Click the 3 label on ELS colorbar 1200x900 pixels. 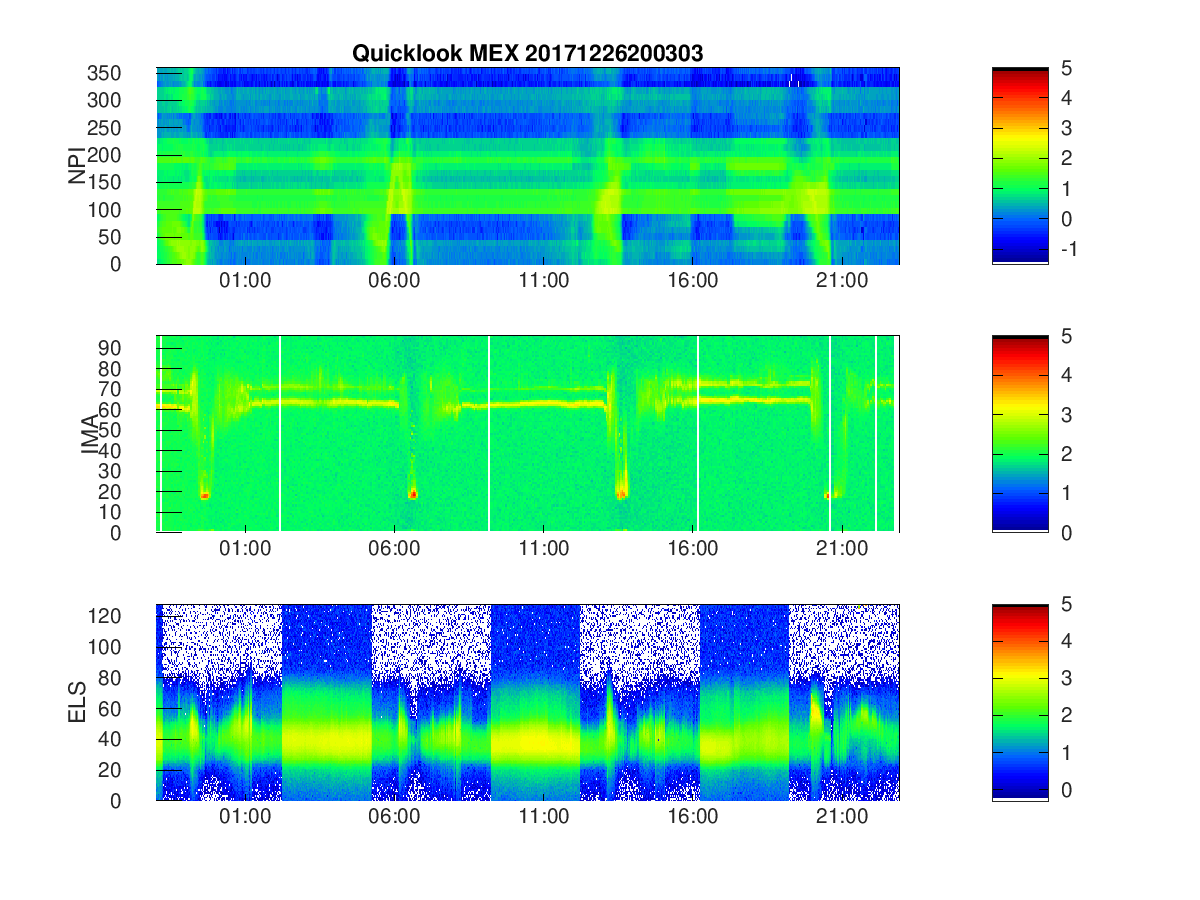click(1066, 678)
